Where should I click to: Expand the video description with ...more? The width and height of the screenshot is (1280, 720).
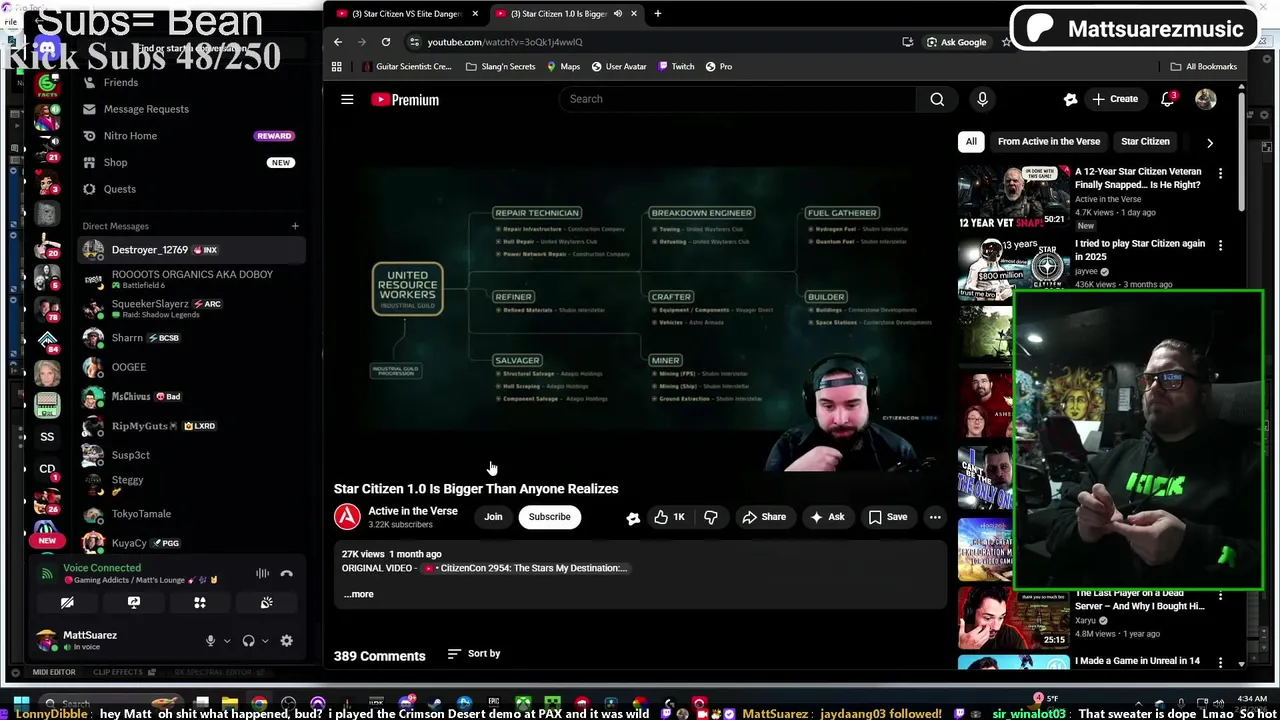358,594
